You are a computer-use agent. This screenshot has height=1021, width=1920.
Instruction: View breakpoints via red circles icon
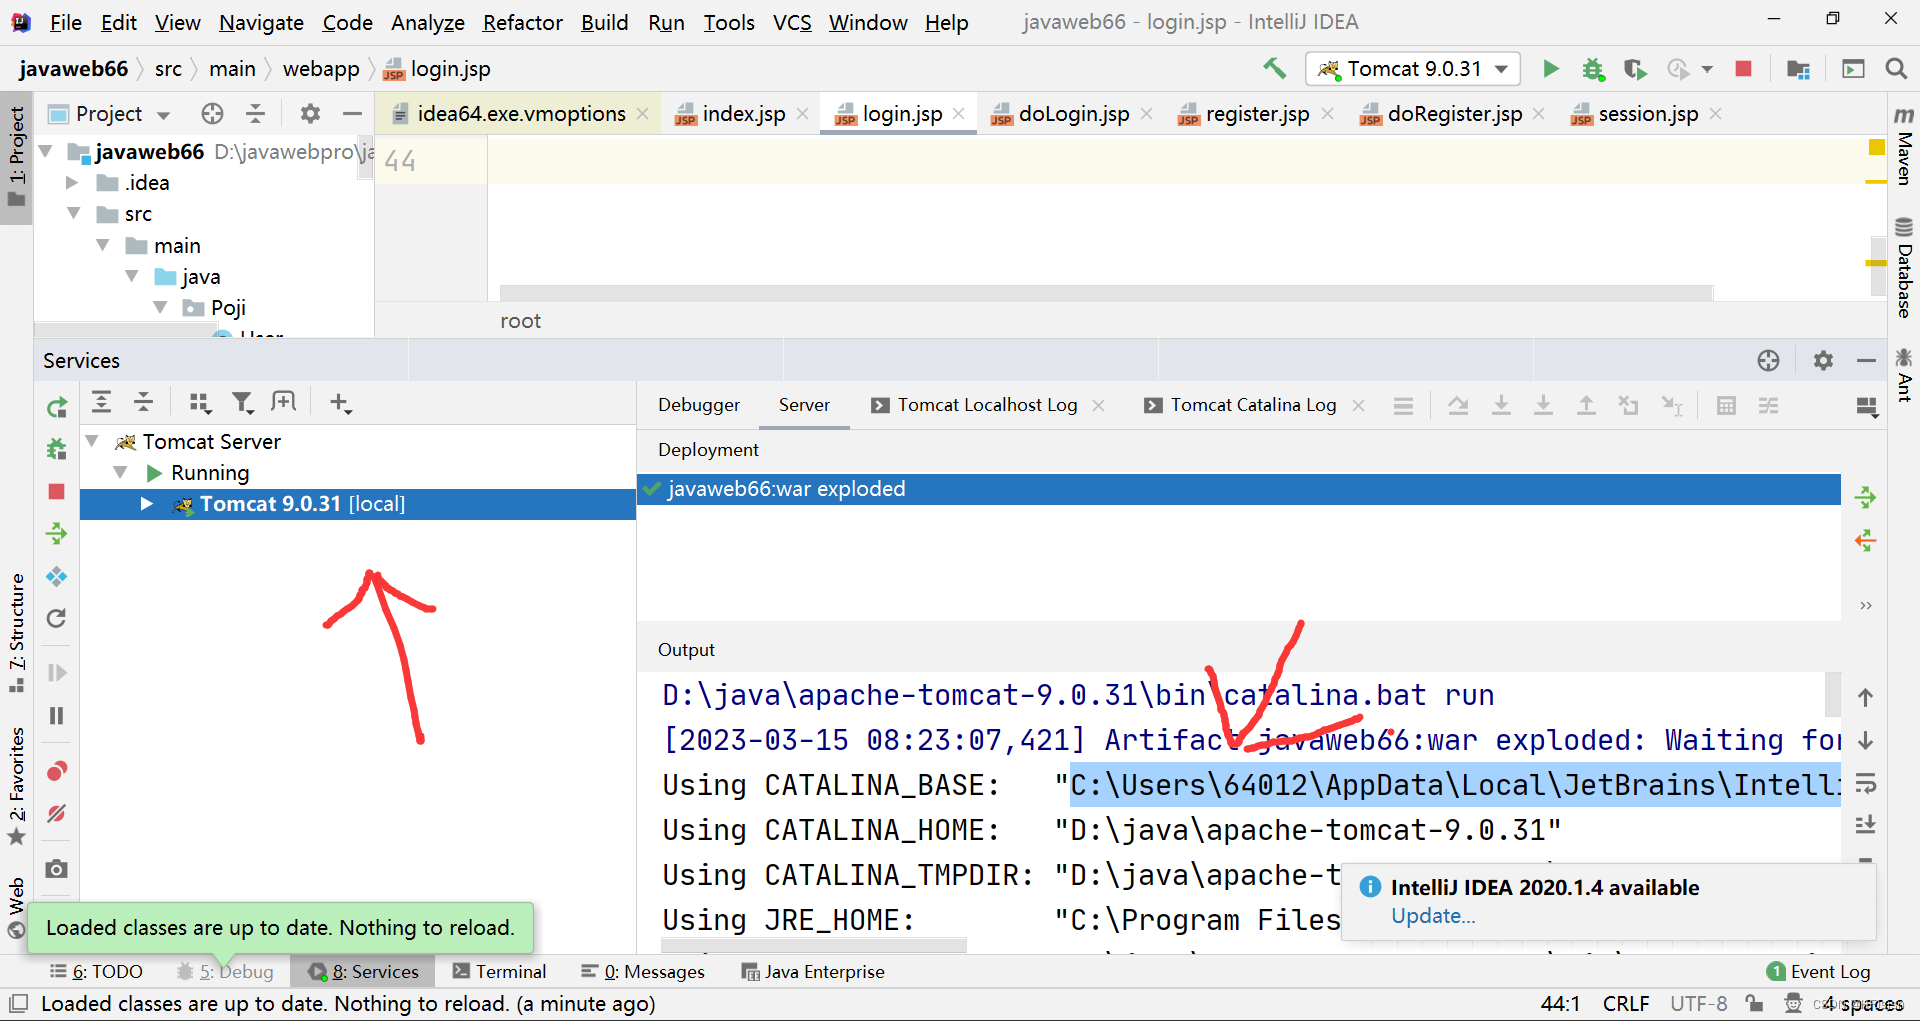click(57, 771)
